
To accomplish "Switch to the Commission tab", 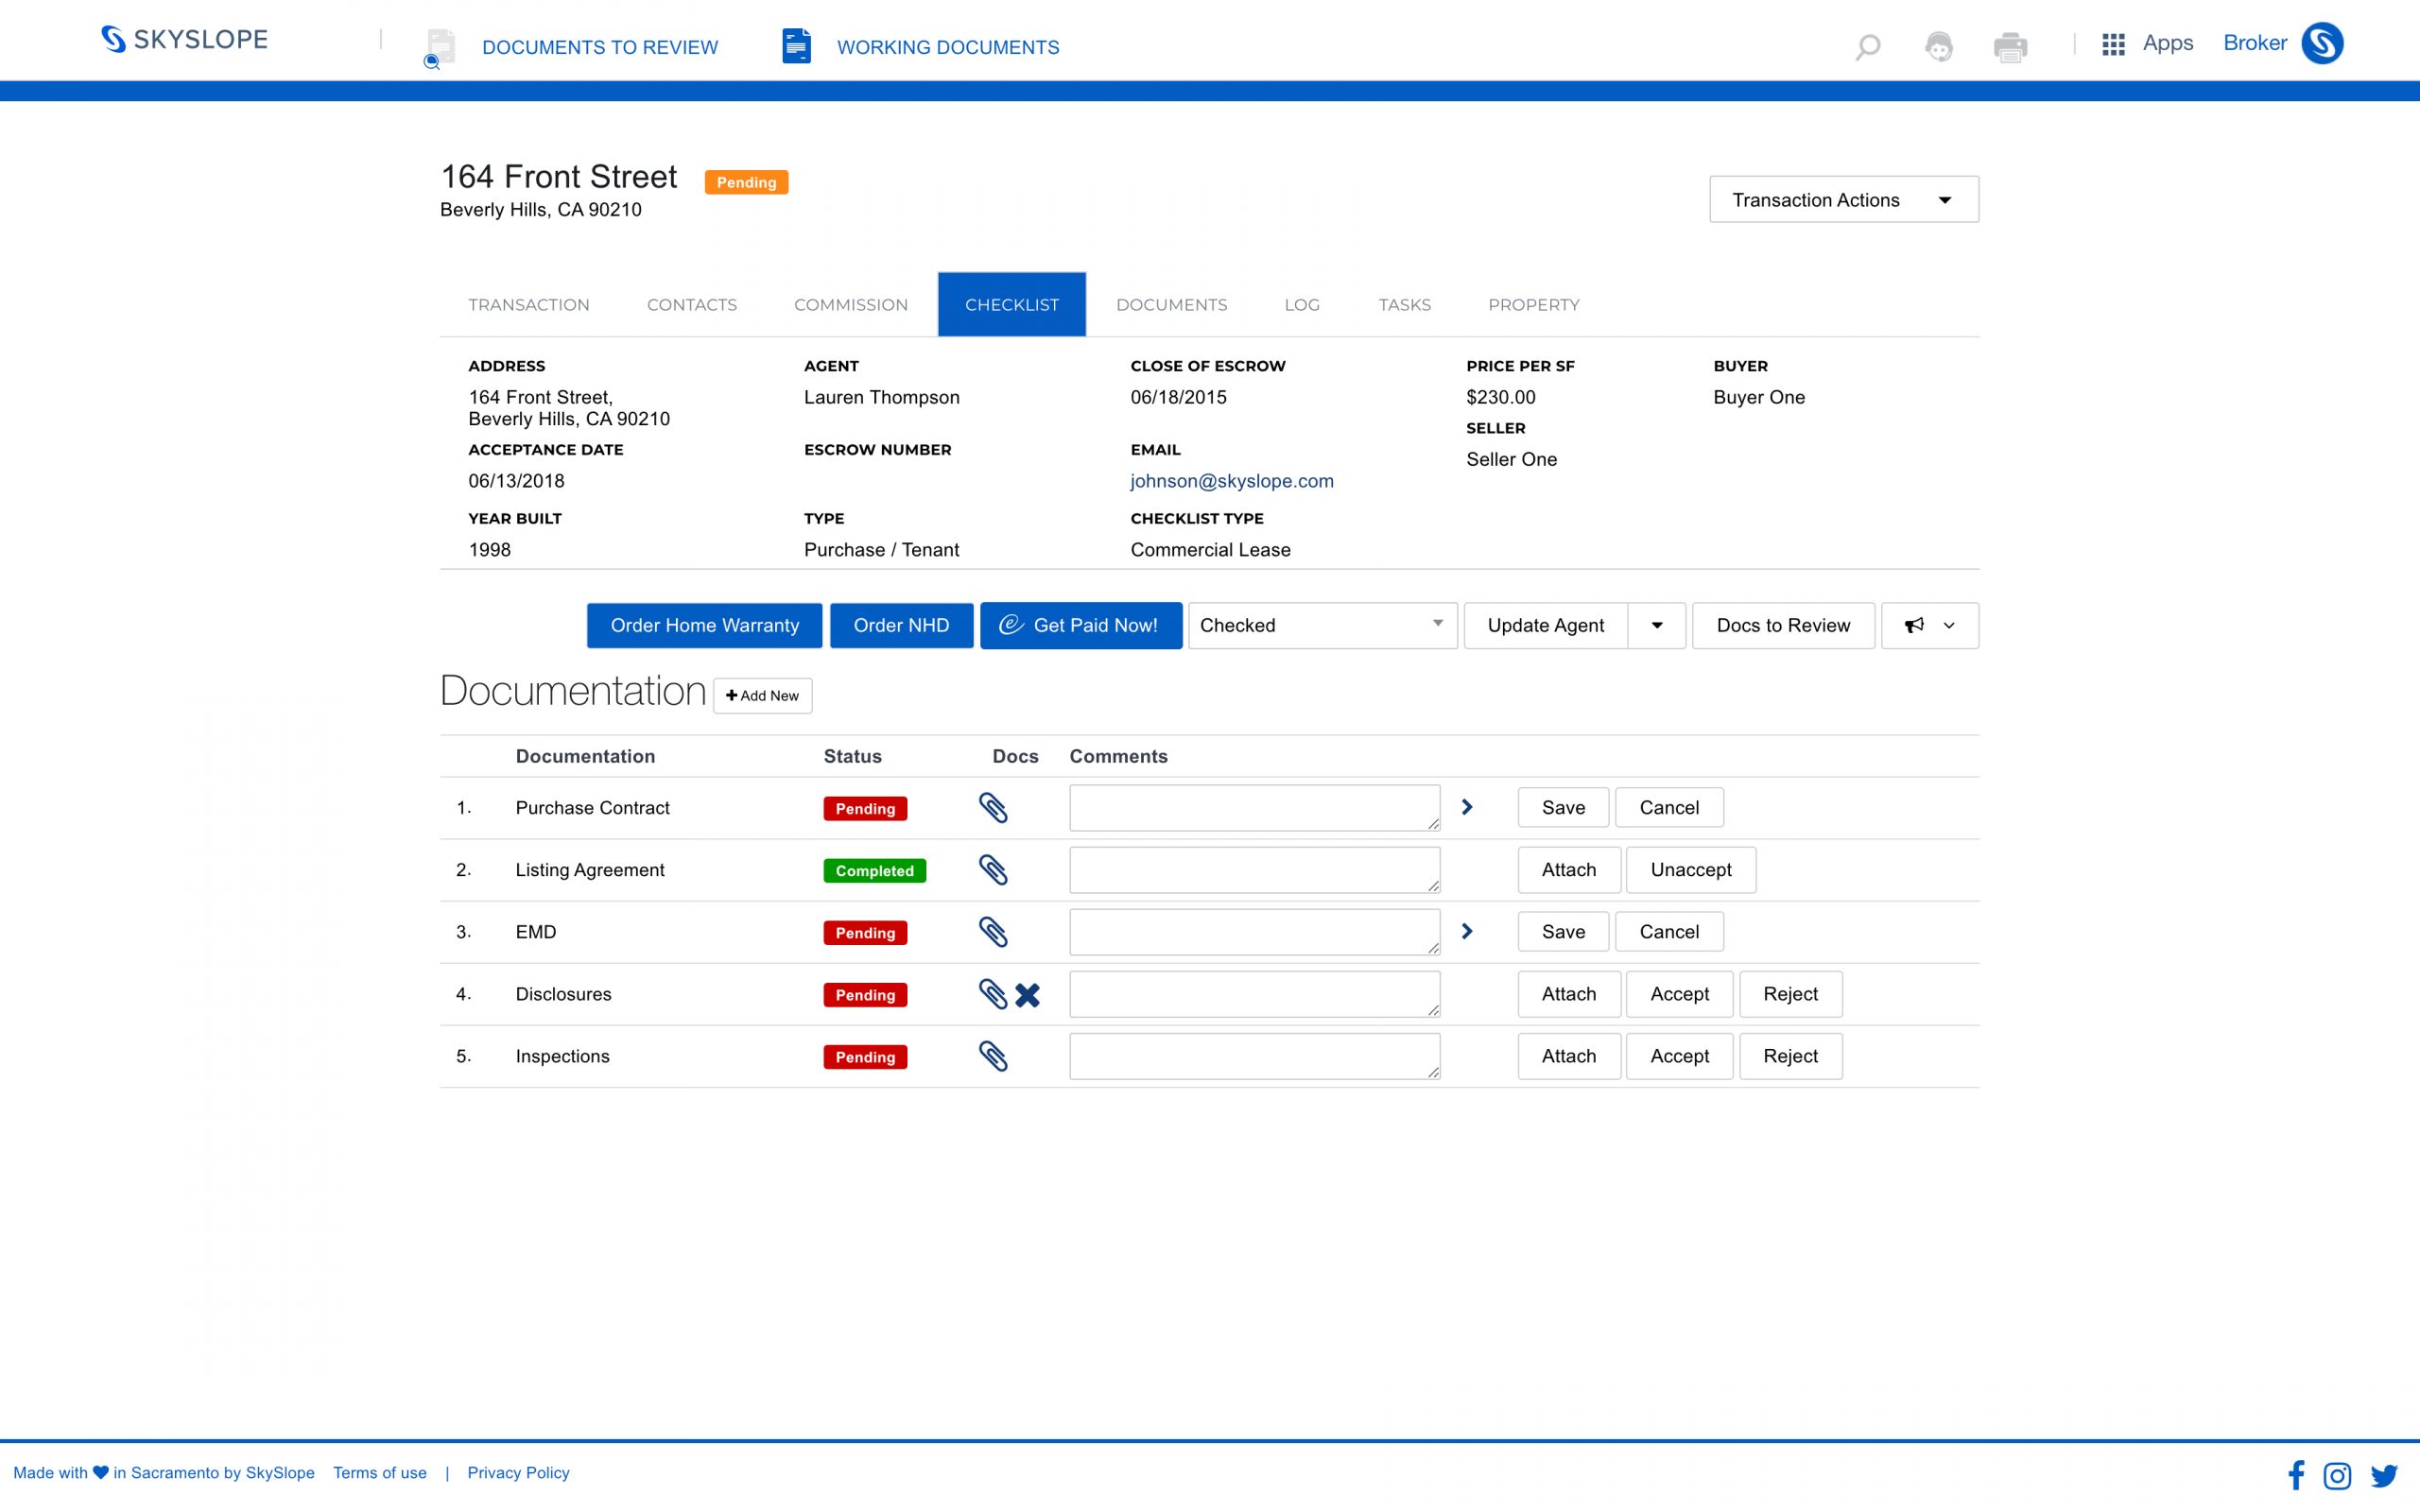I will pos(850,304).
